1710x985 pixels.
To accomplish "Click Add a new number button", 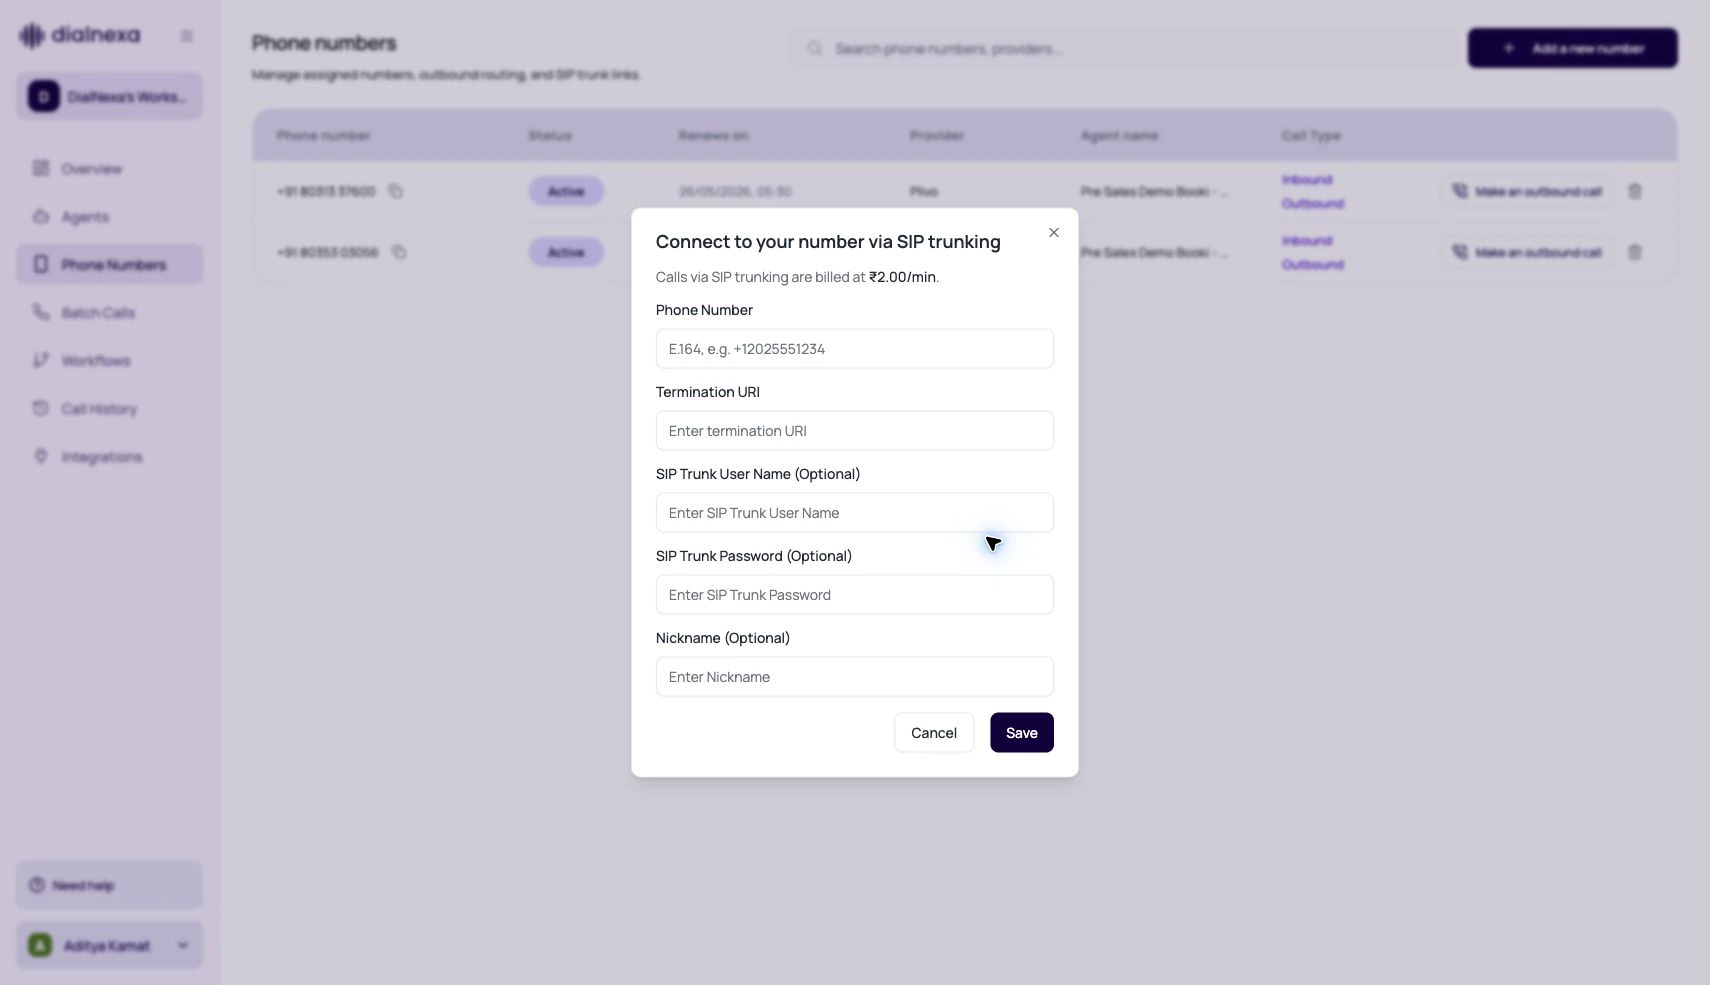I will [1572, 48].
